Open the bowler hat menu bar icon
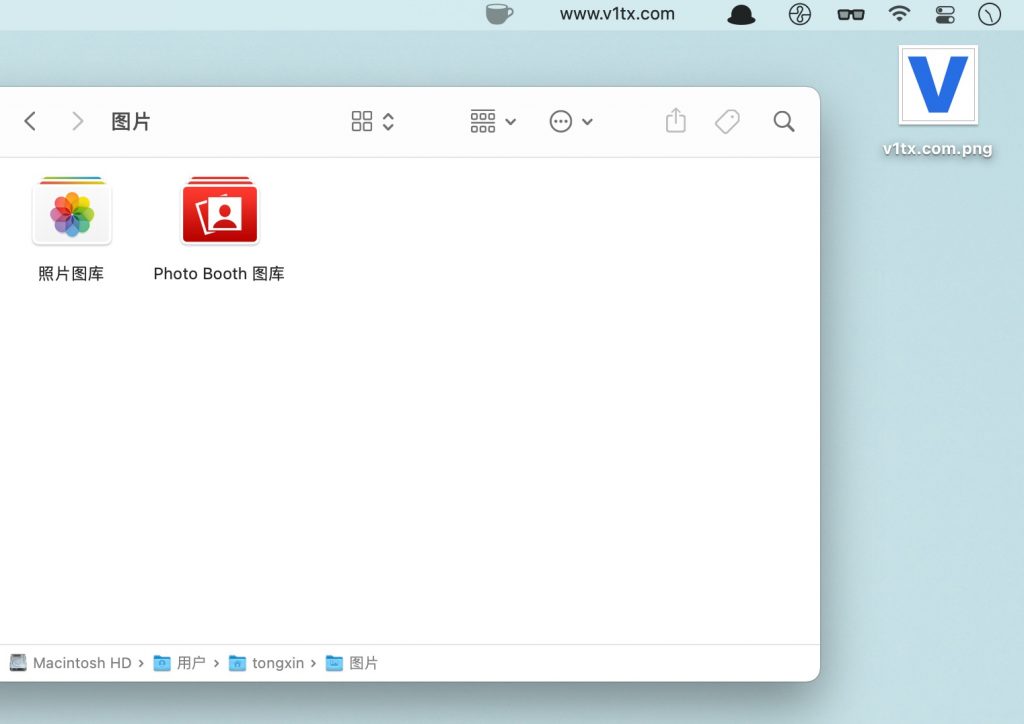This screenshot has height=724, width=1024. [741, 14]
